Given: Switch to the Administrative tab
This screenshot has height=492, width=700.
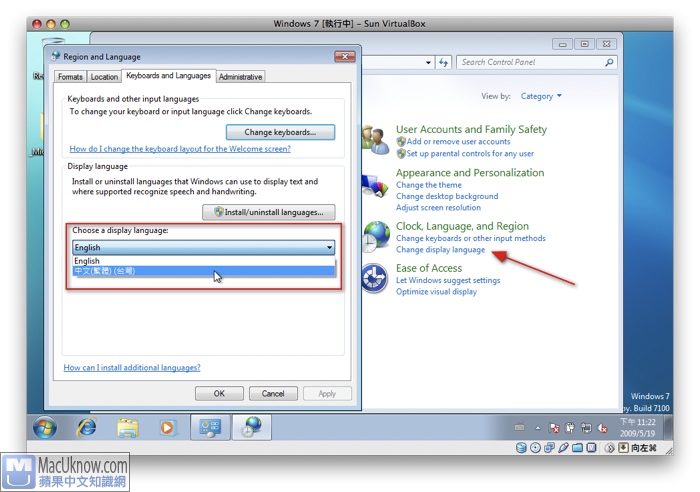Looking at the screenshot, I should [x=240, y=77].
